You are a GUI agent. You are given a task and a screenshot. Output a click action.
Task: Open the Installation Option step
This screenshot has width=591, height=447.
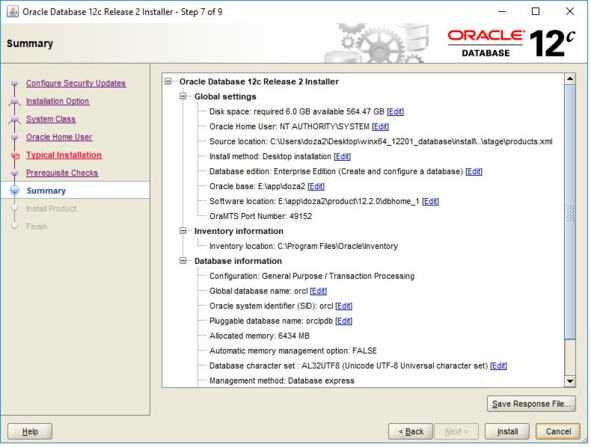point(58,101)
